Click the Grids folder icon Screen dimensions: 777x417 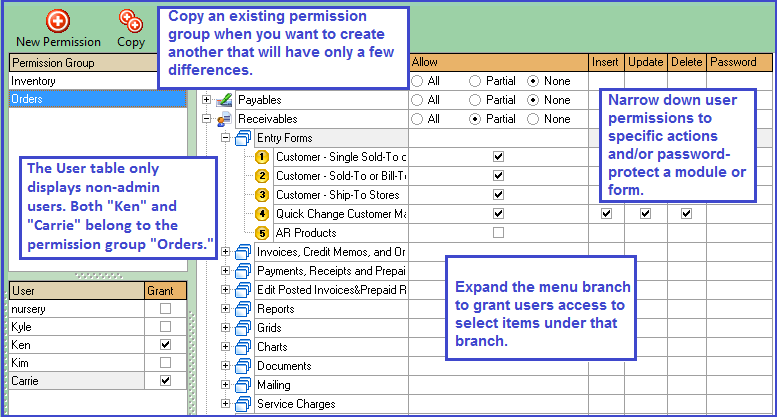coord(243,328)
